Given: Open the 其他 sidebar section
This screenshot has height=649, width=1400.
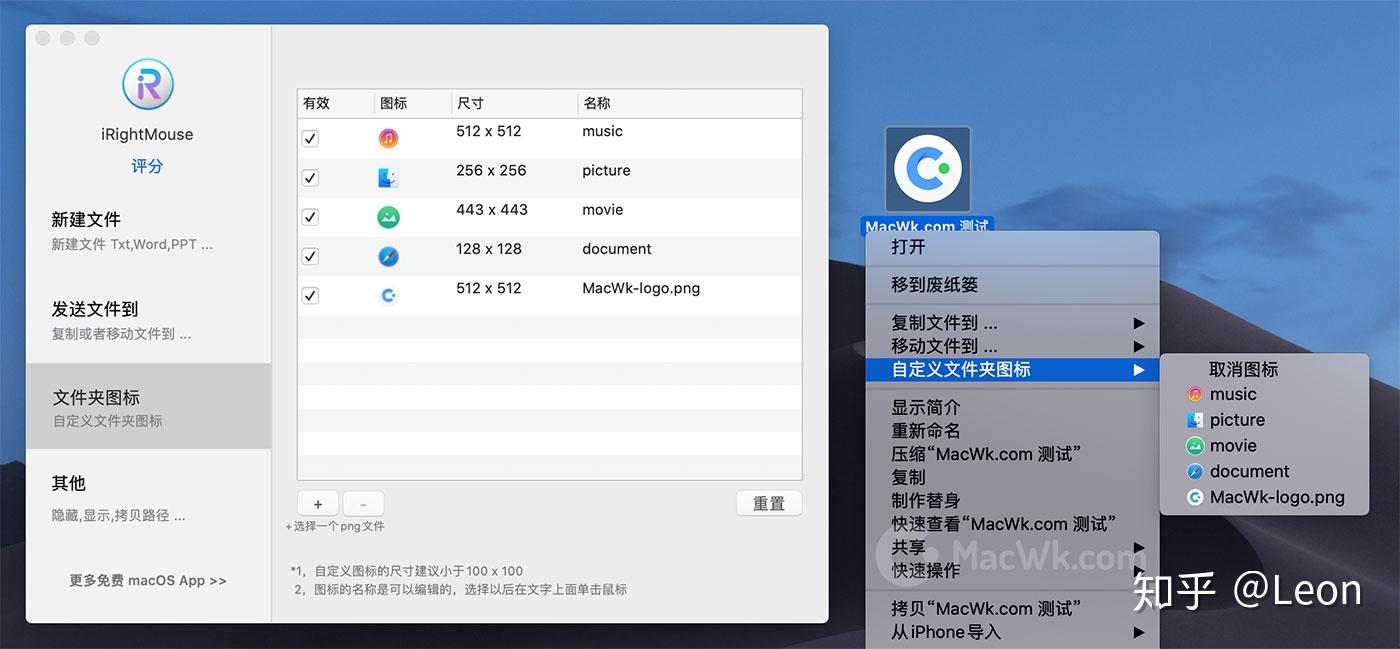Looking at the screenshot, I should pos(148,497).
